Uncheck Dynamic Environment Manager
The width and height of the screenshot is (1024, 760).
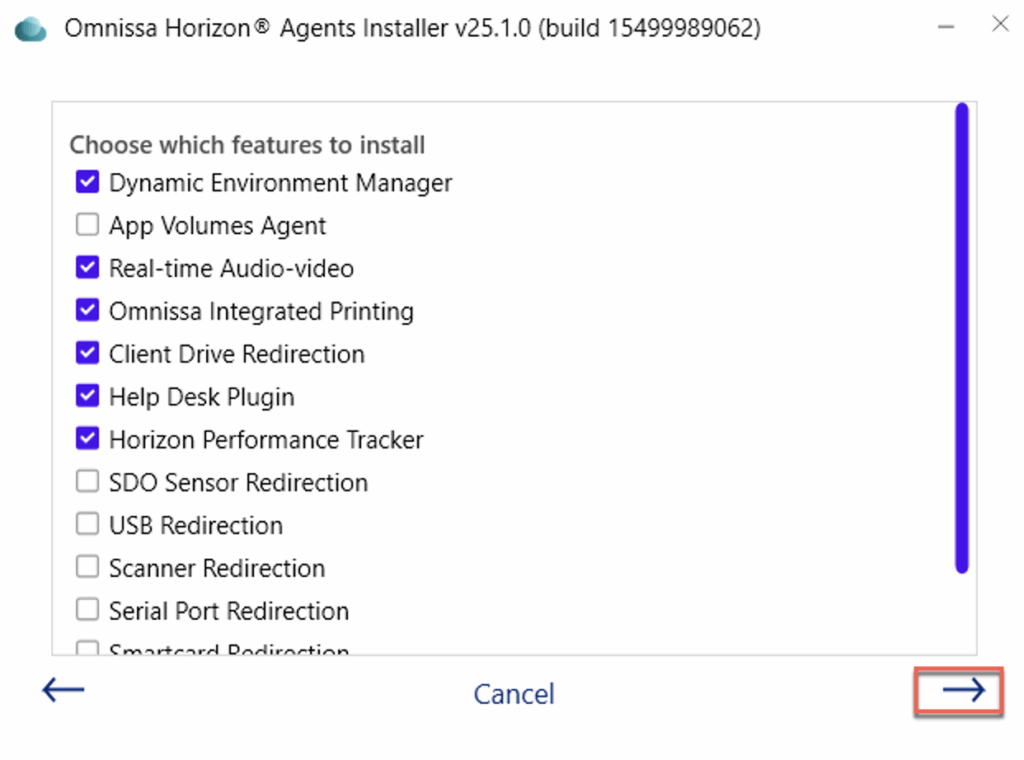click(88, 183)
